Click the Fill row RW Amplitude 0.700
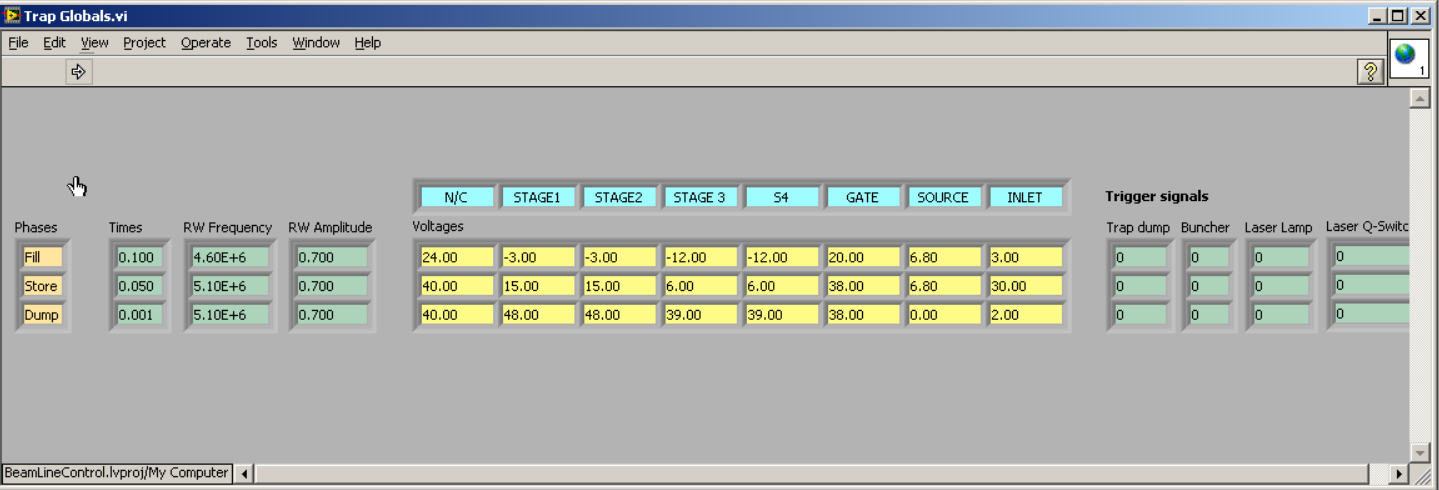1439x490 pixels. pos(332,257)
